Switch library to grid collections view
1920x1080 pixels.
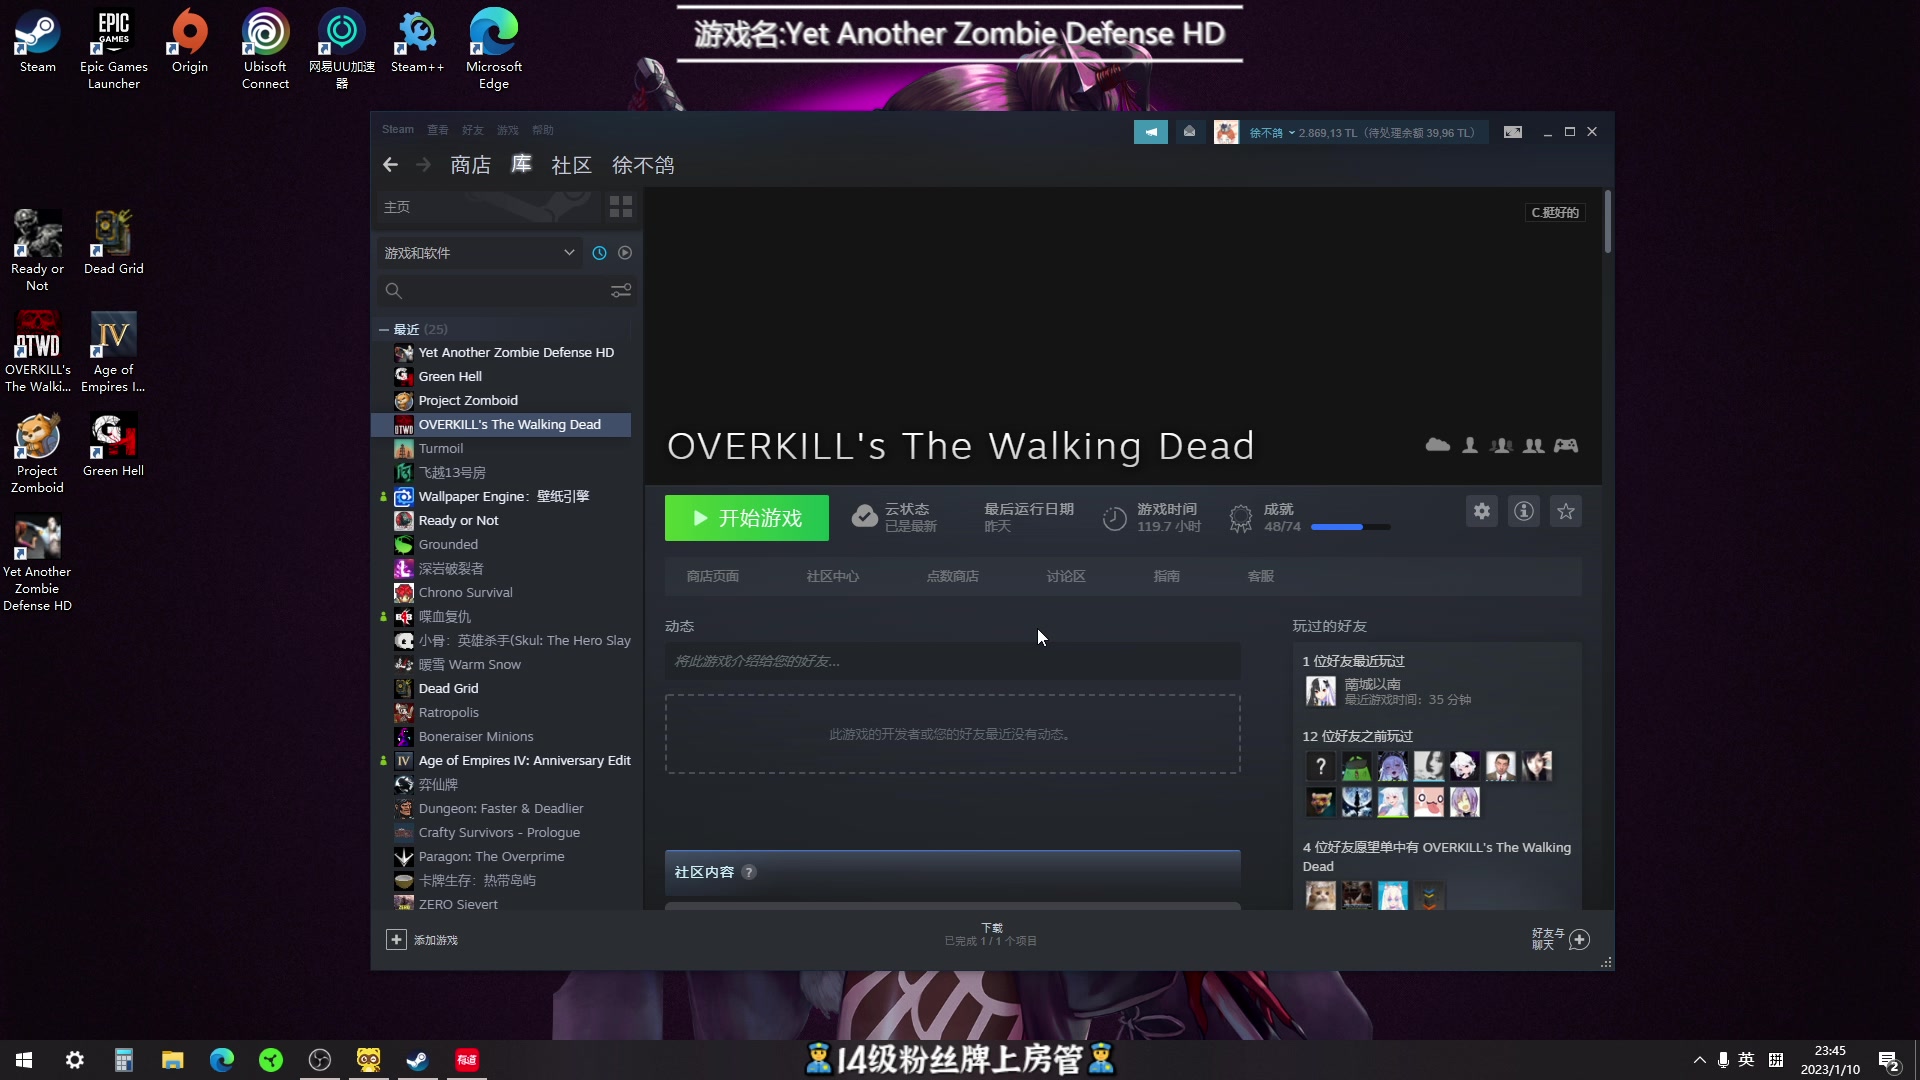pyautogui.click(x=620, y=207)
